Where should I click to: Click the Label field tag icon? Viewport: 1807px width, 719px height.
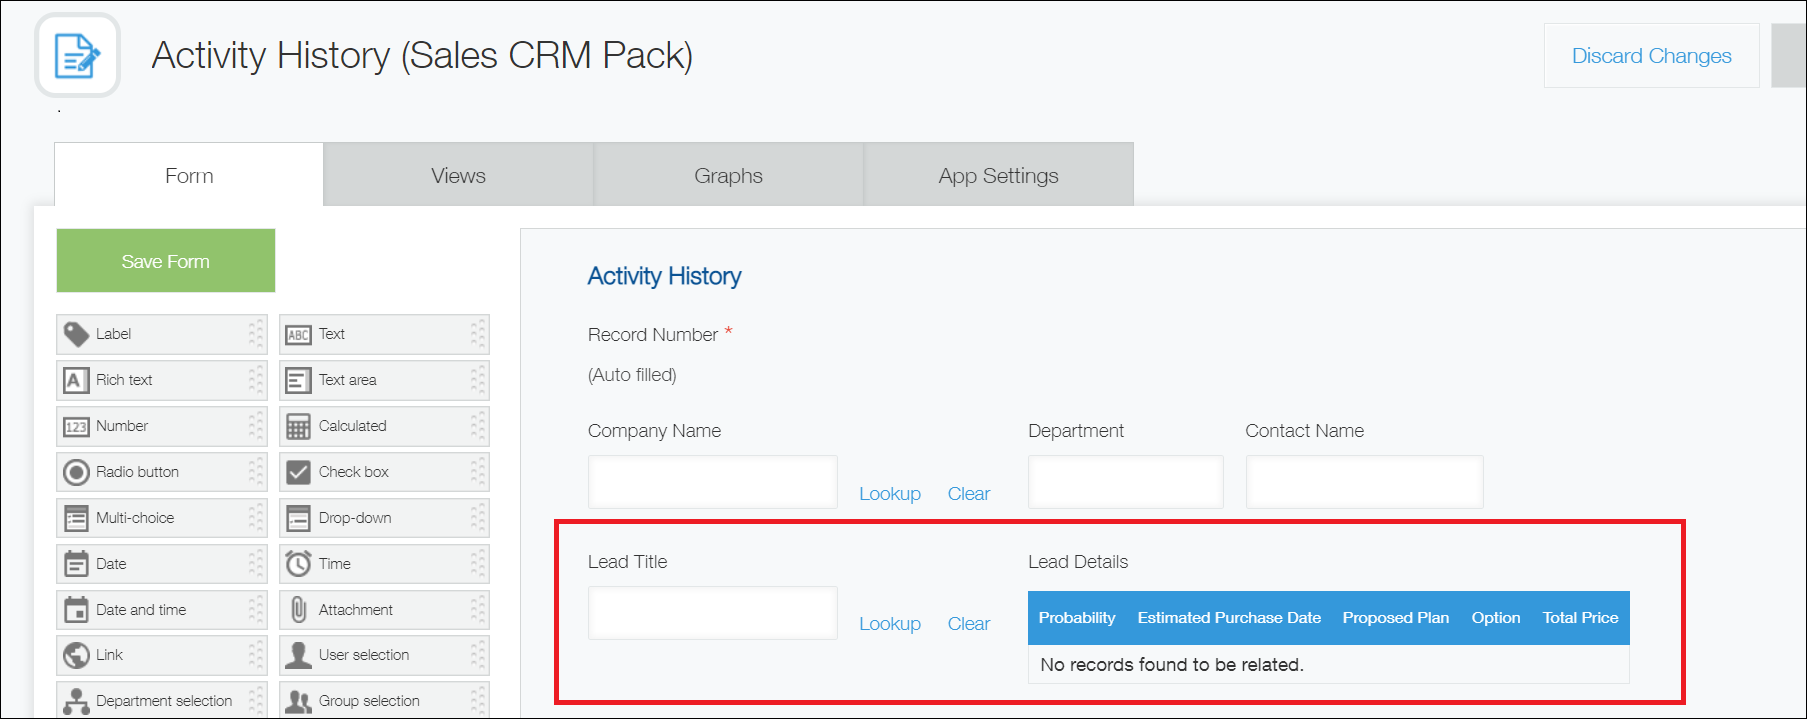click(76, 334)
